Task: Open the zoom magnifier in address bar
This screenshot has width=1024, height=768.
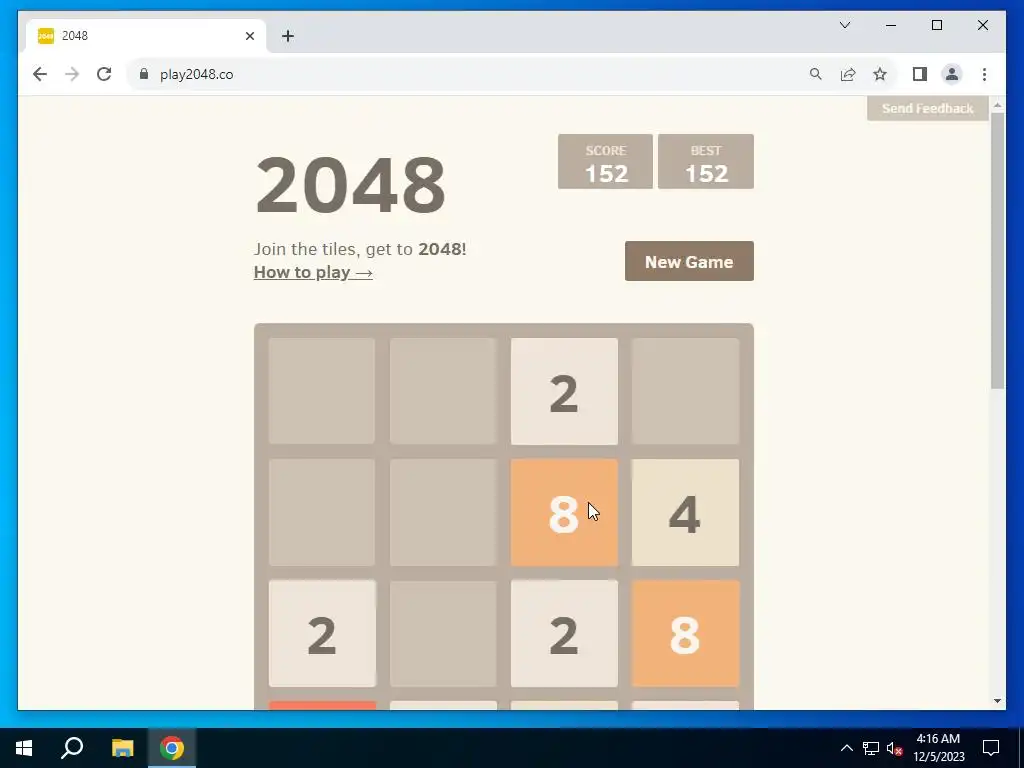Action: (815, 74)
